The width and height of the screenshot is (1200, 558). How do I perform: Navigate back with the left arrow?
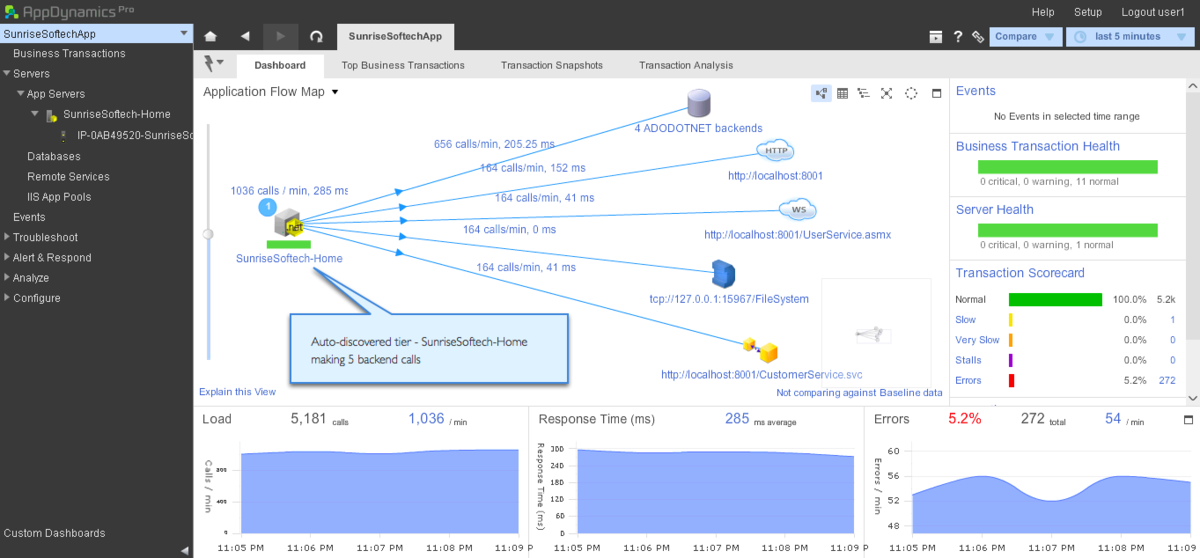(245, 36)
